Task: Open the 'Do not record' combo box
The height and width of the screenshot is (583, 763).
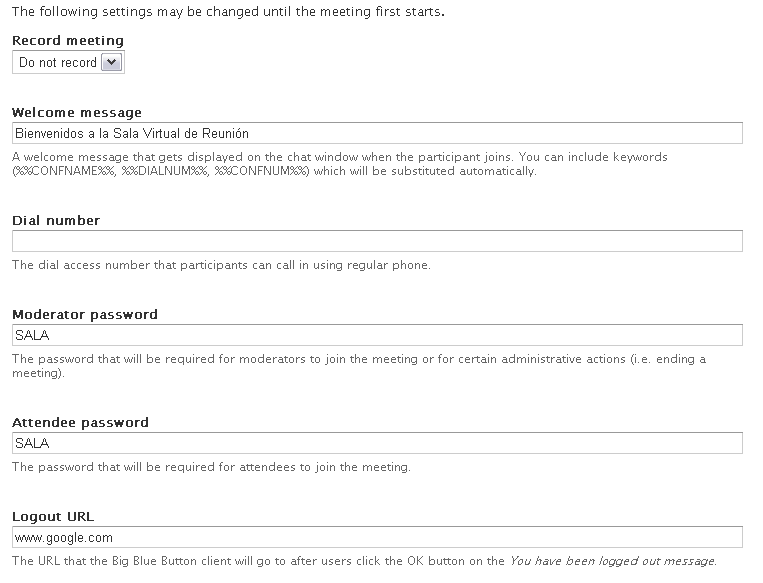Action: tap(68, 62)
